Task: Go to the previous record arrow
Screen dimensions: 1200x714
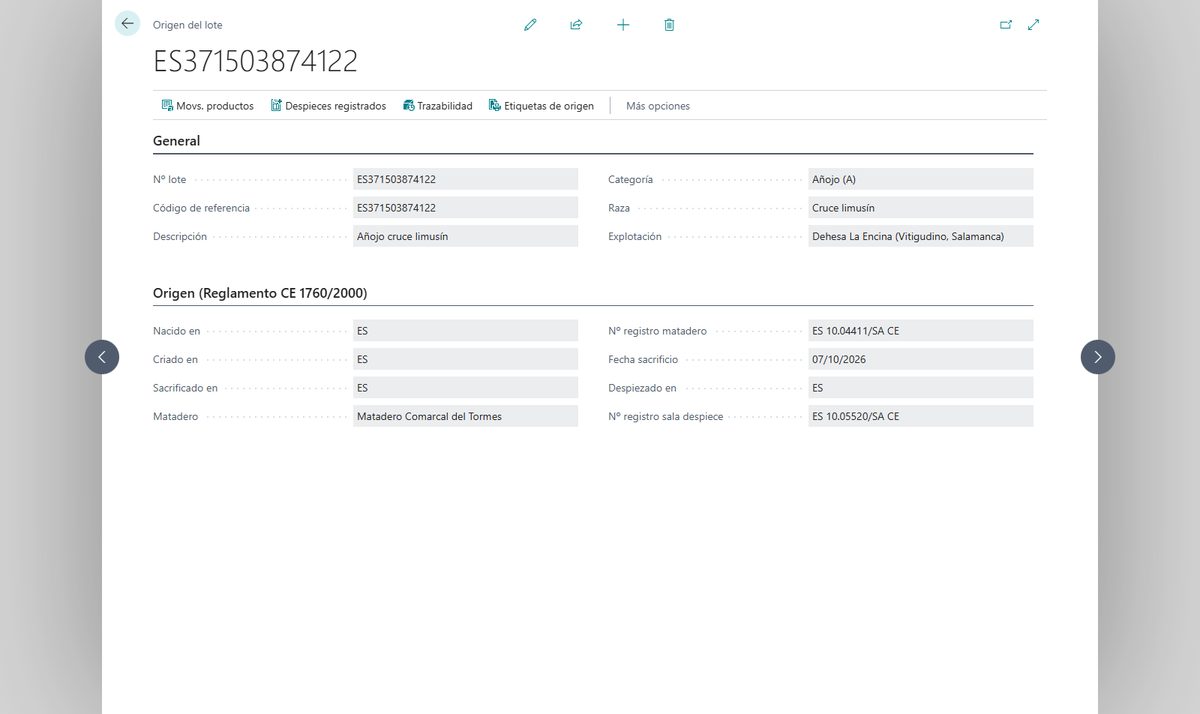Action: coord(102,357)
